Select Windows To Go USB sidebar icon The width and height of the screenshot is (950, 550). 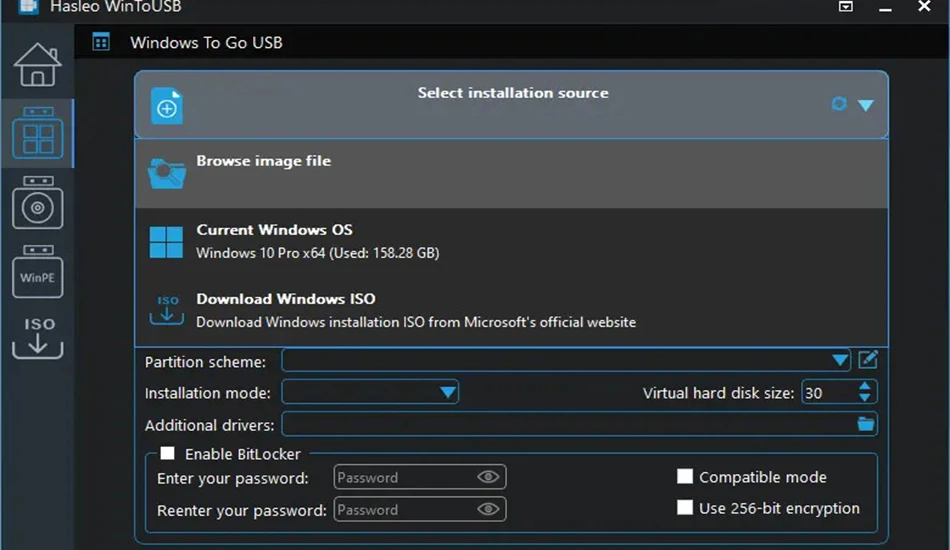pyautogui.click(x=38, y=133)
